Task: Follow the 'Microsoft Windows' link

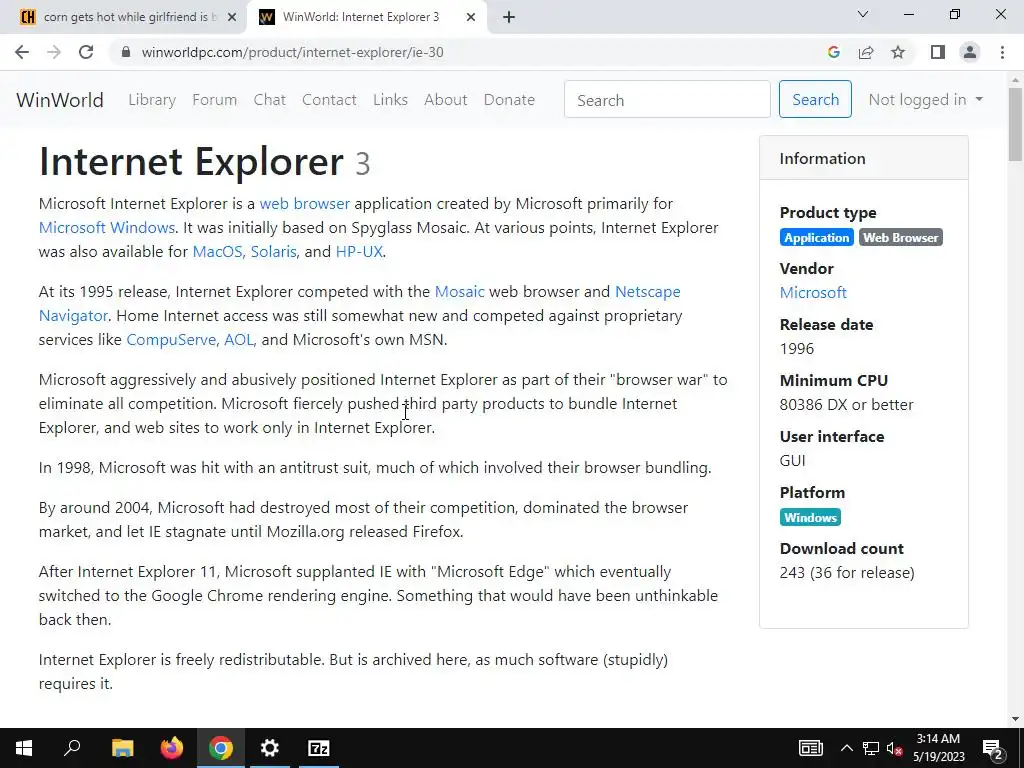Action: click(107, 228)
